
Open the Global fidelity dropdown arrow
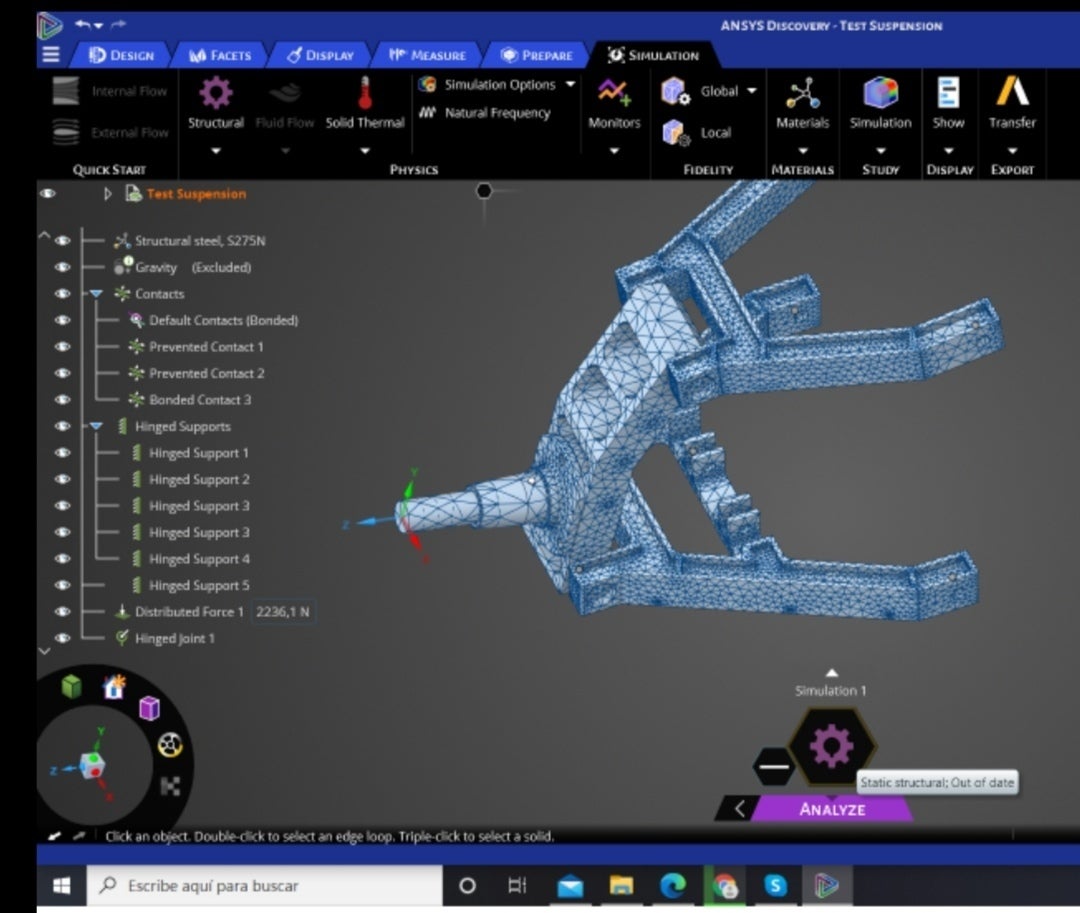point(751,90)
